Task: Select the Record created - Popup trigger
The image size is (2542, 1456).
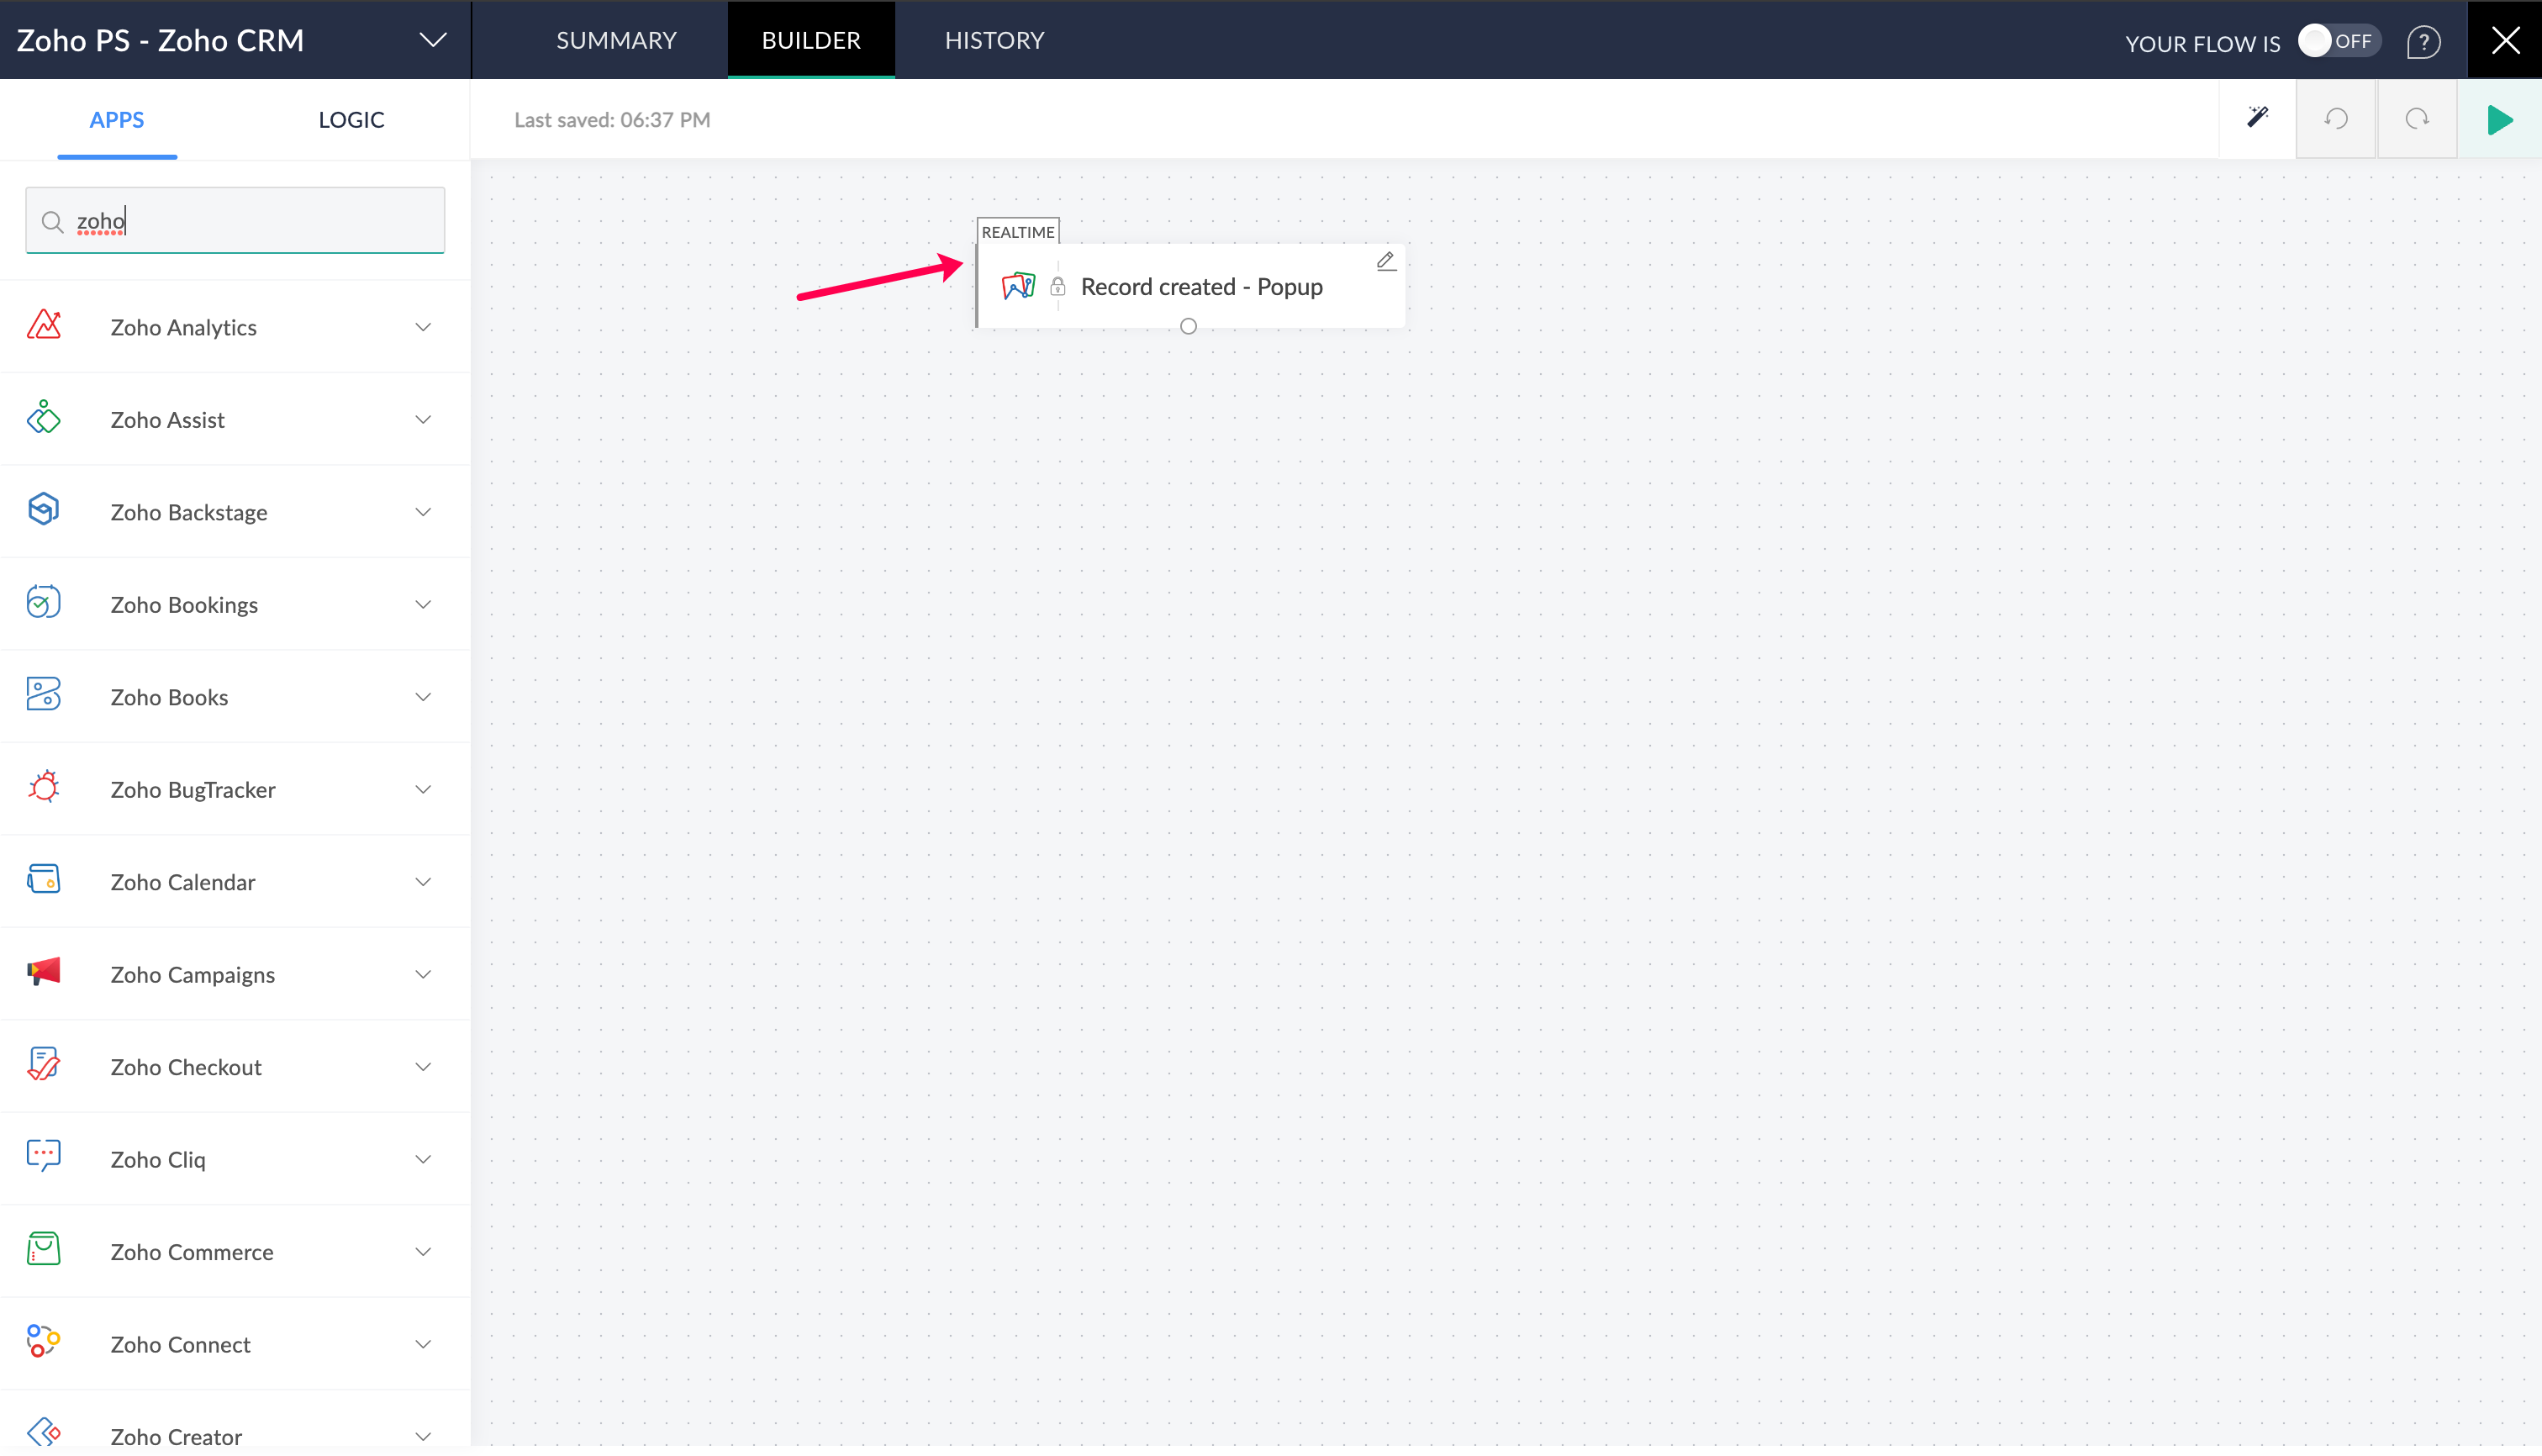Action: pos(1200,287)
